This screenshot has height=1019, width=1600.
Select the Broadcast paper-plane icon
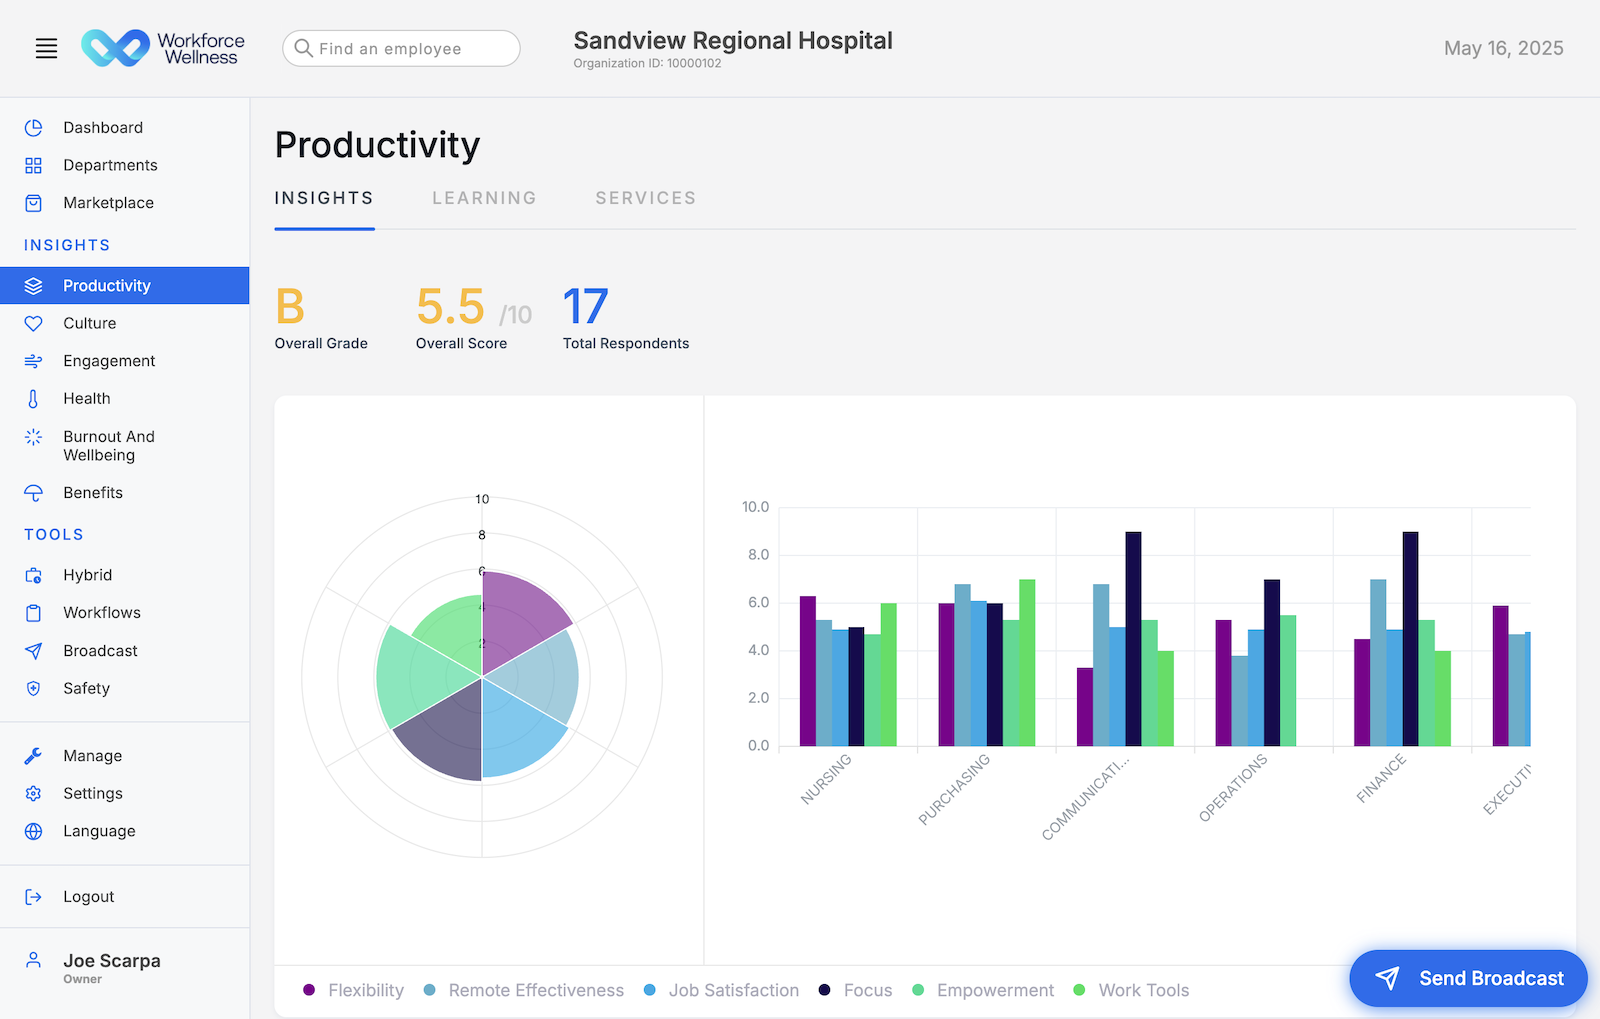point(33,650)
